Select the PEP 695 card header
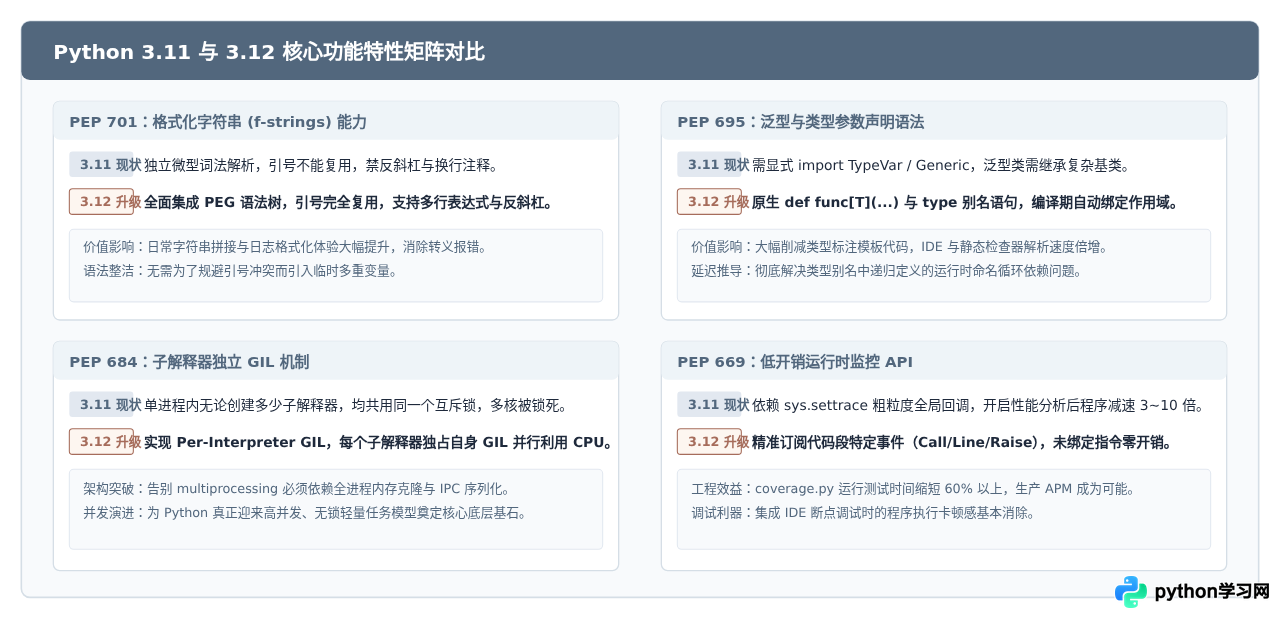 pos(944,121)
